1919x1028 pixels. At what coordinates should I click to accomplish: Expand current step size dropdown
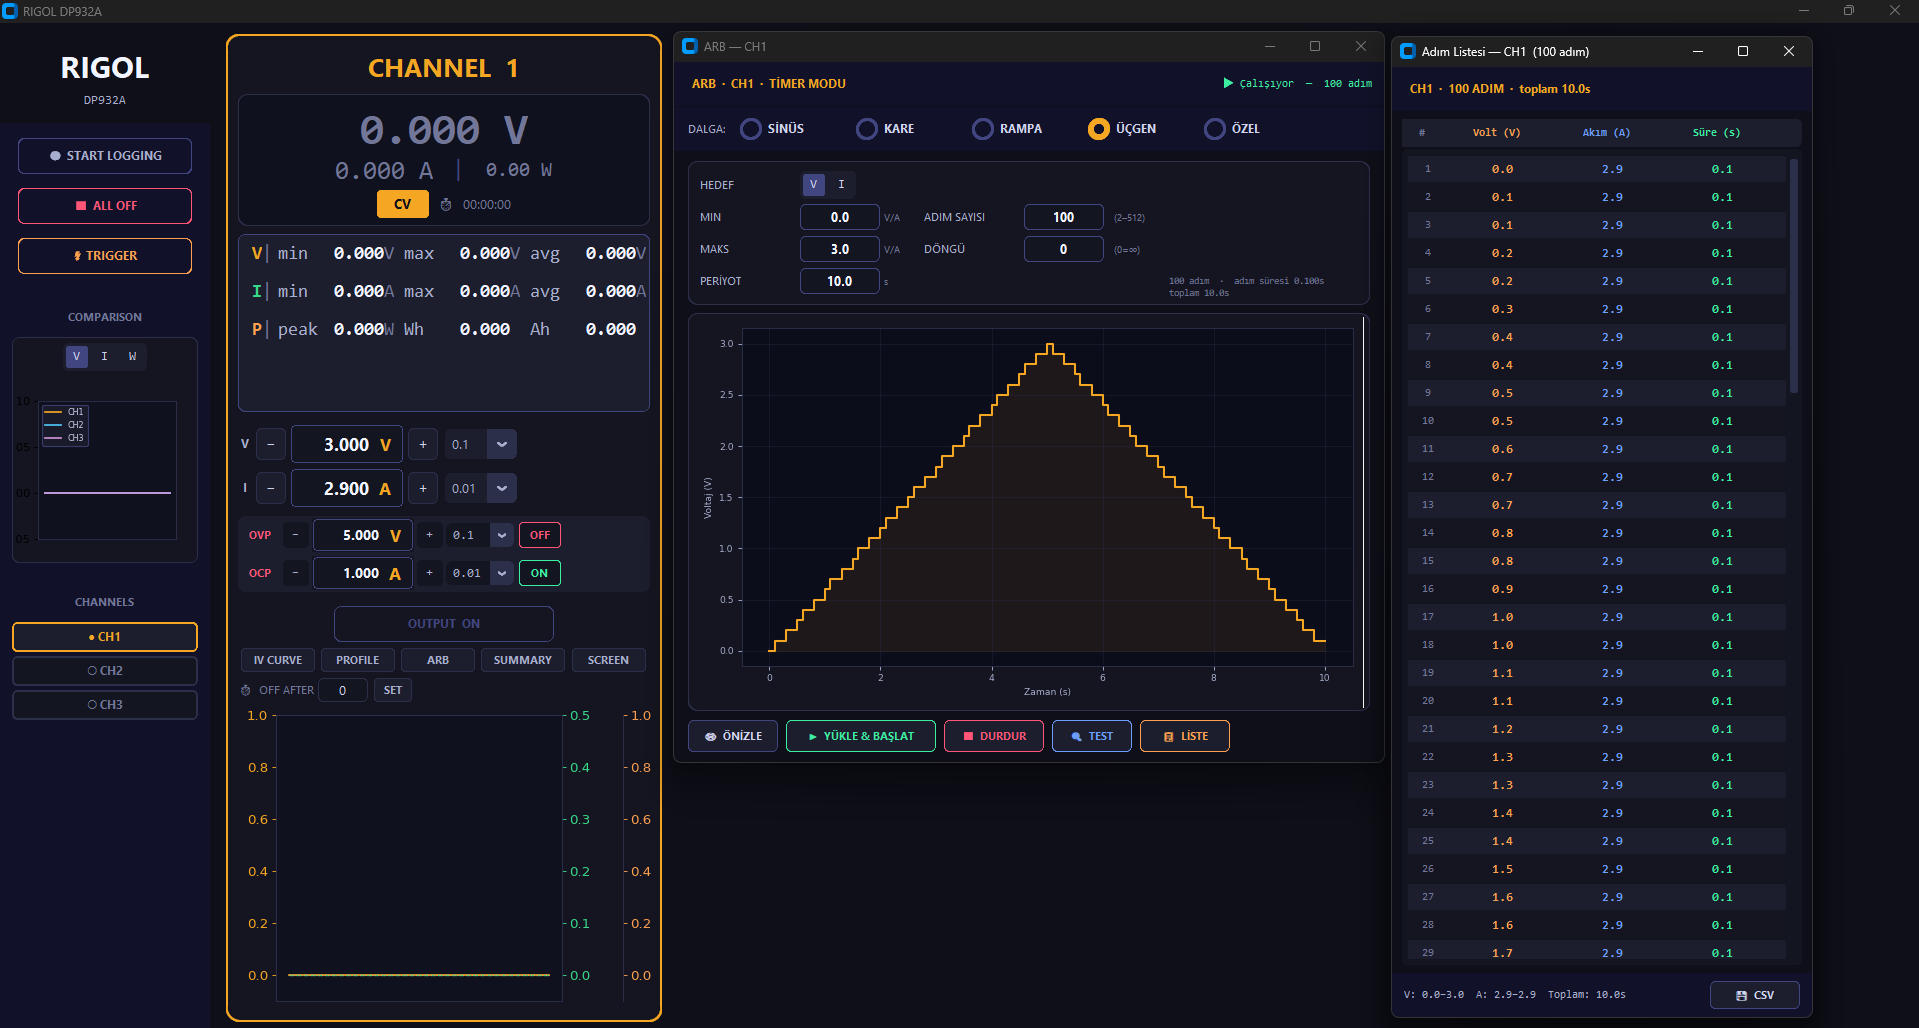(502, 489)
